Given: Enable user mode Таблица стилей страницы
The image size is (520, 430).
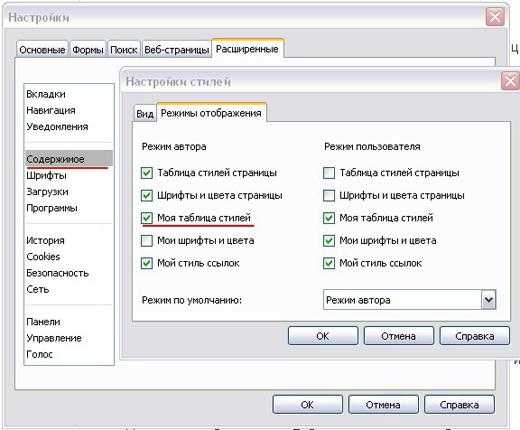Looking at the screenshot, I should (329, 173).
